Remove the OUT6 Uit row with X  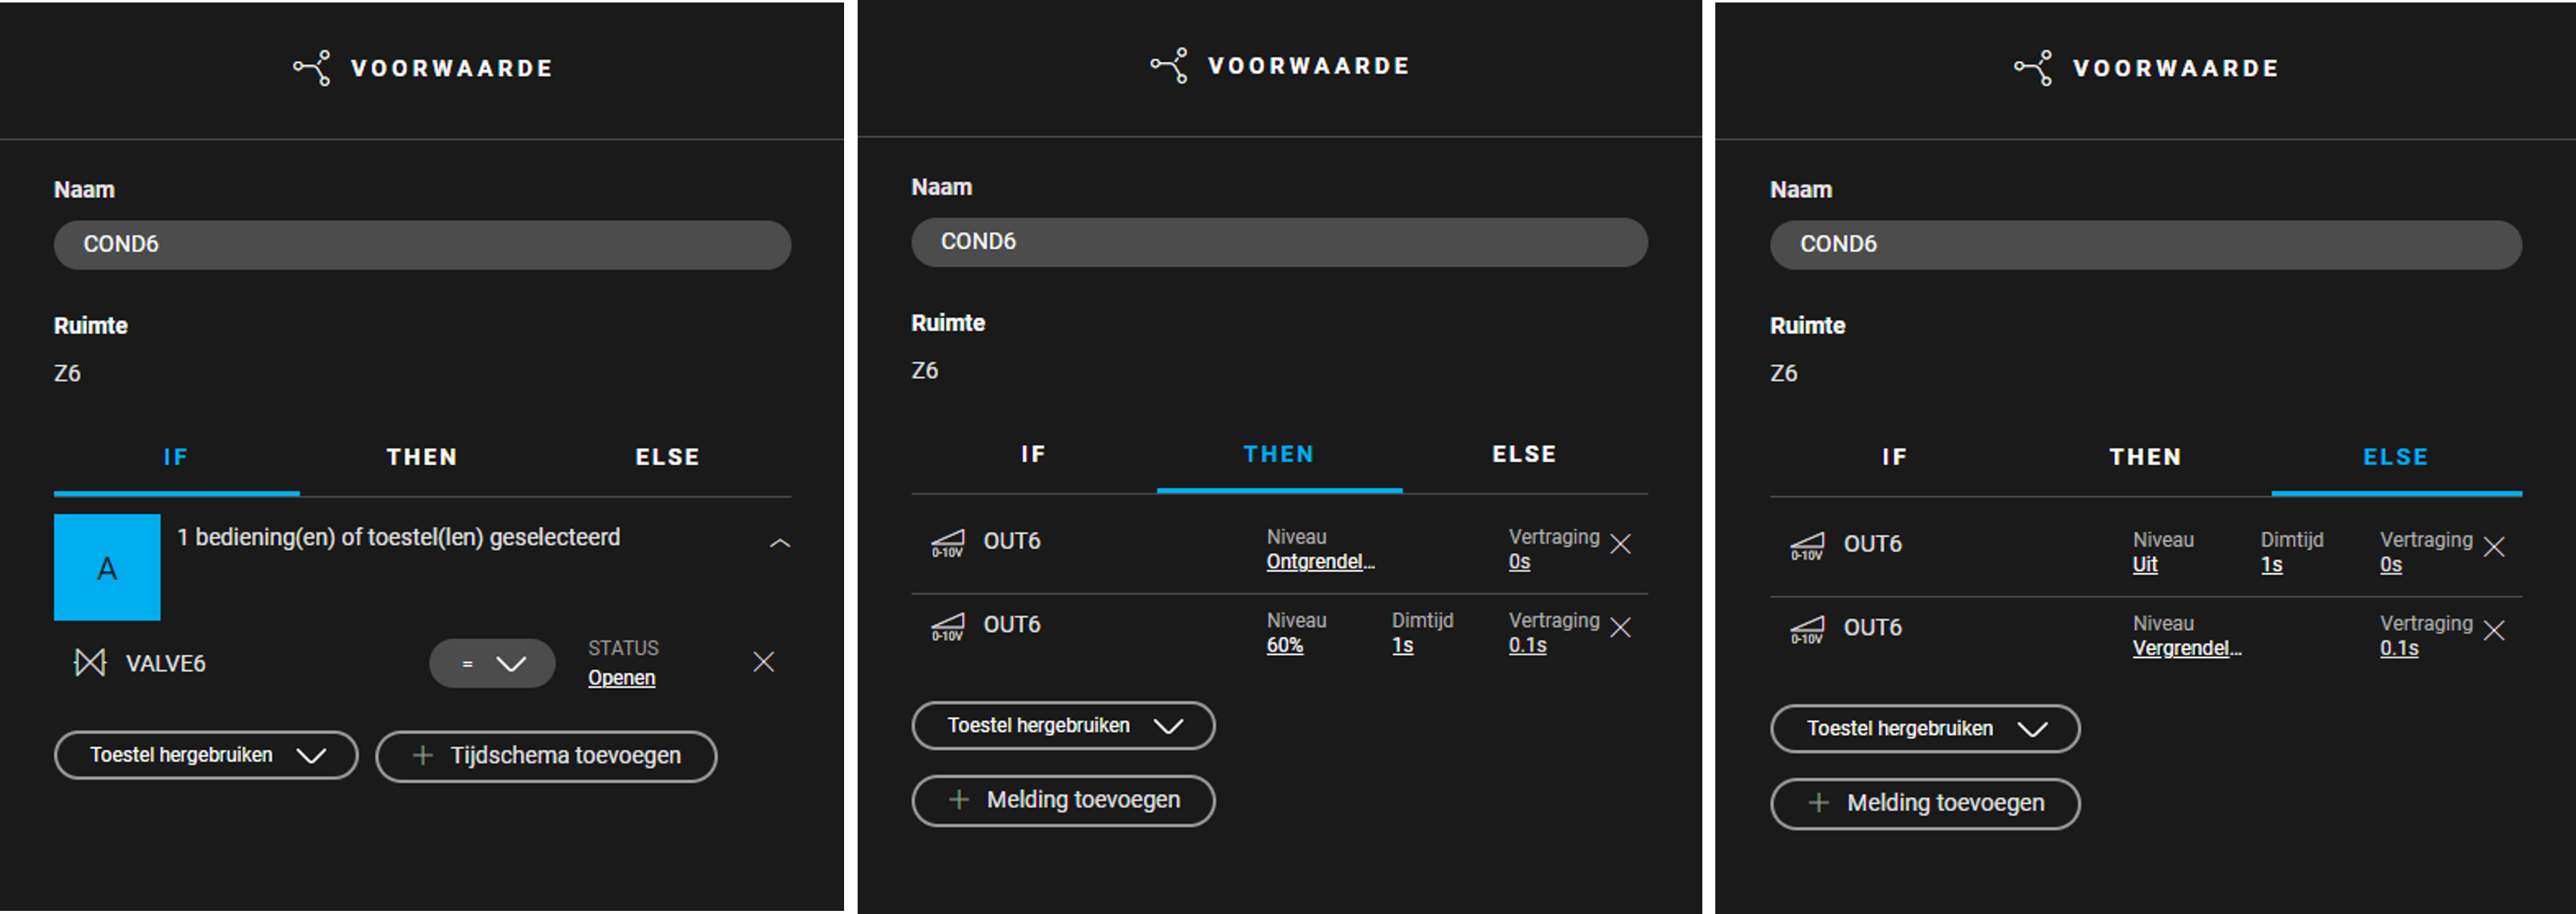tap(2494, 547)
